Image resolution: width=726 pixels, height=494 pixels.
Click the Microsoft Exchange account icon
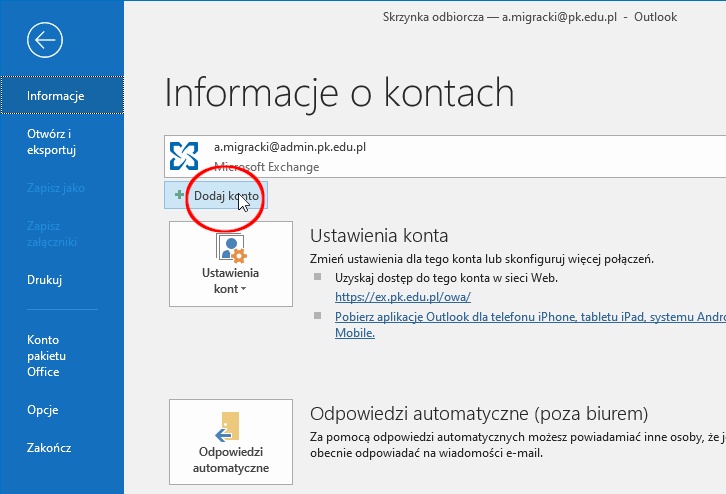(185, 156)
